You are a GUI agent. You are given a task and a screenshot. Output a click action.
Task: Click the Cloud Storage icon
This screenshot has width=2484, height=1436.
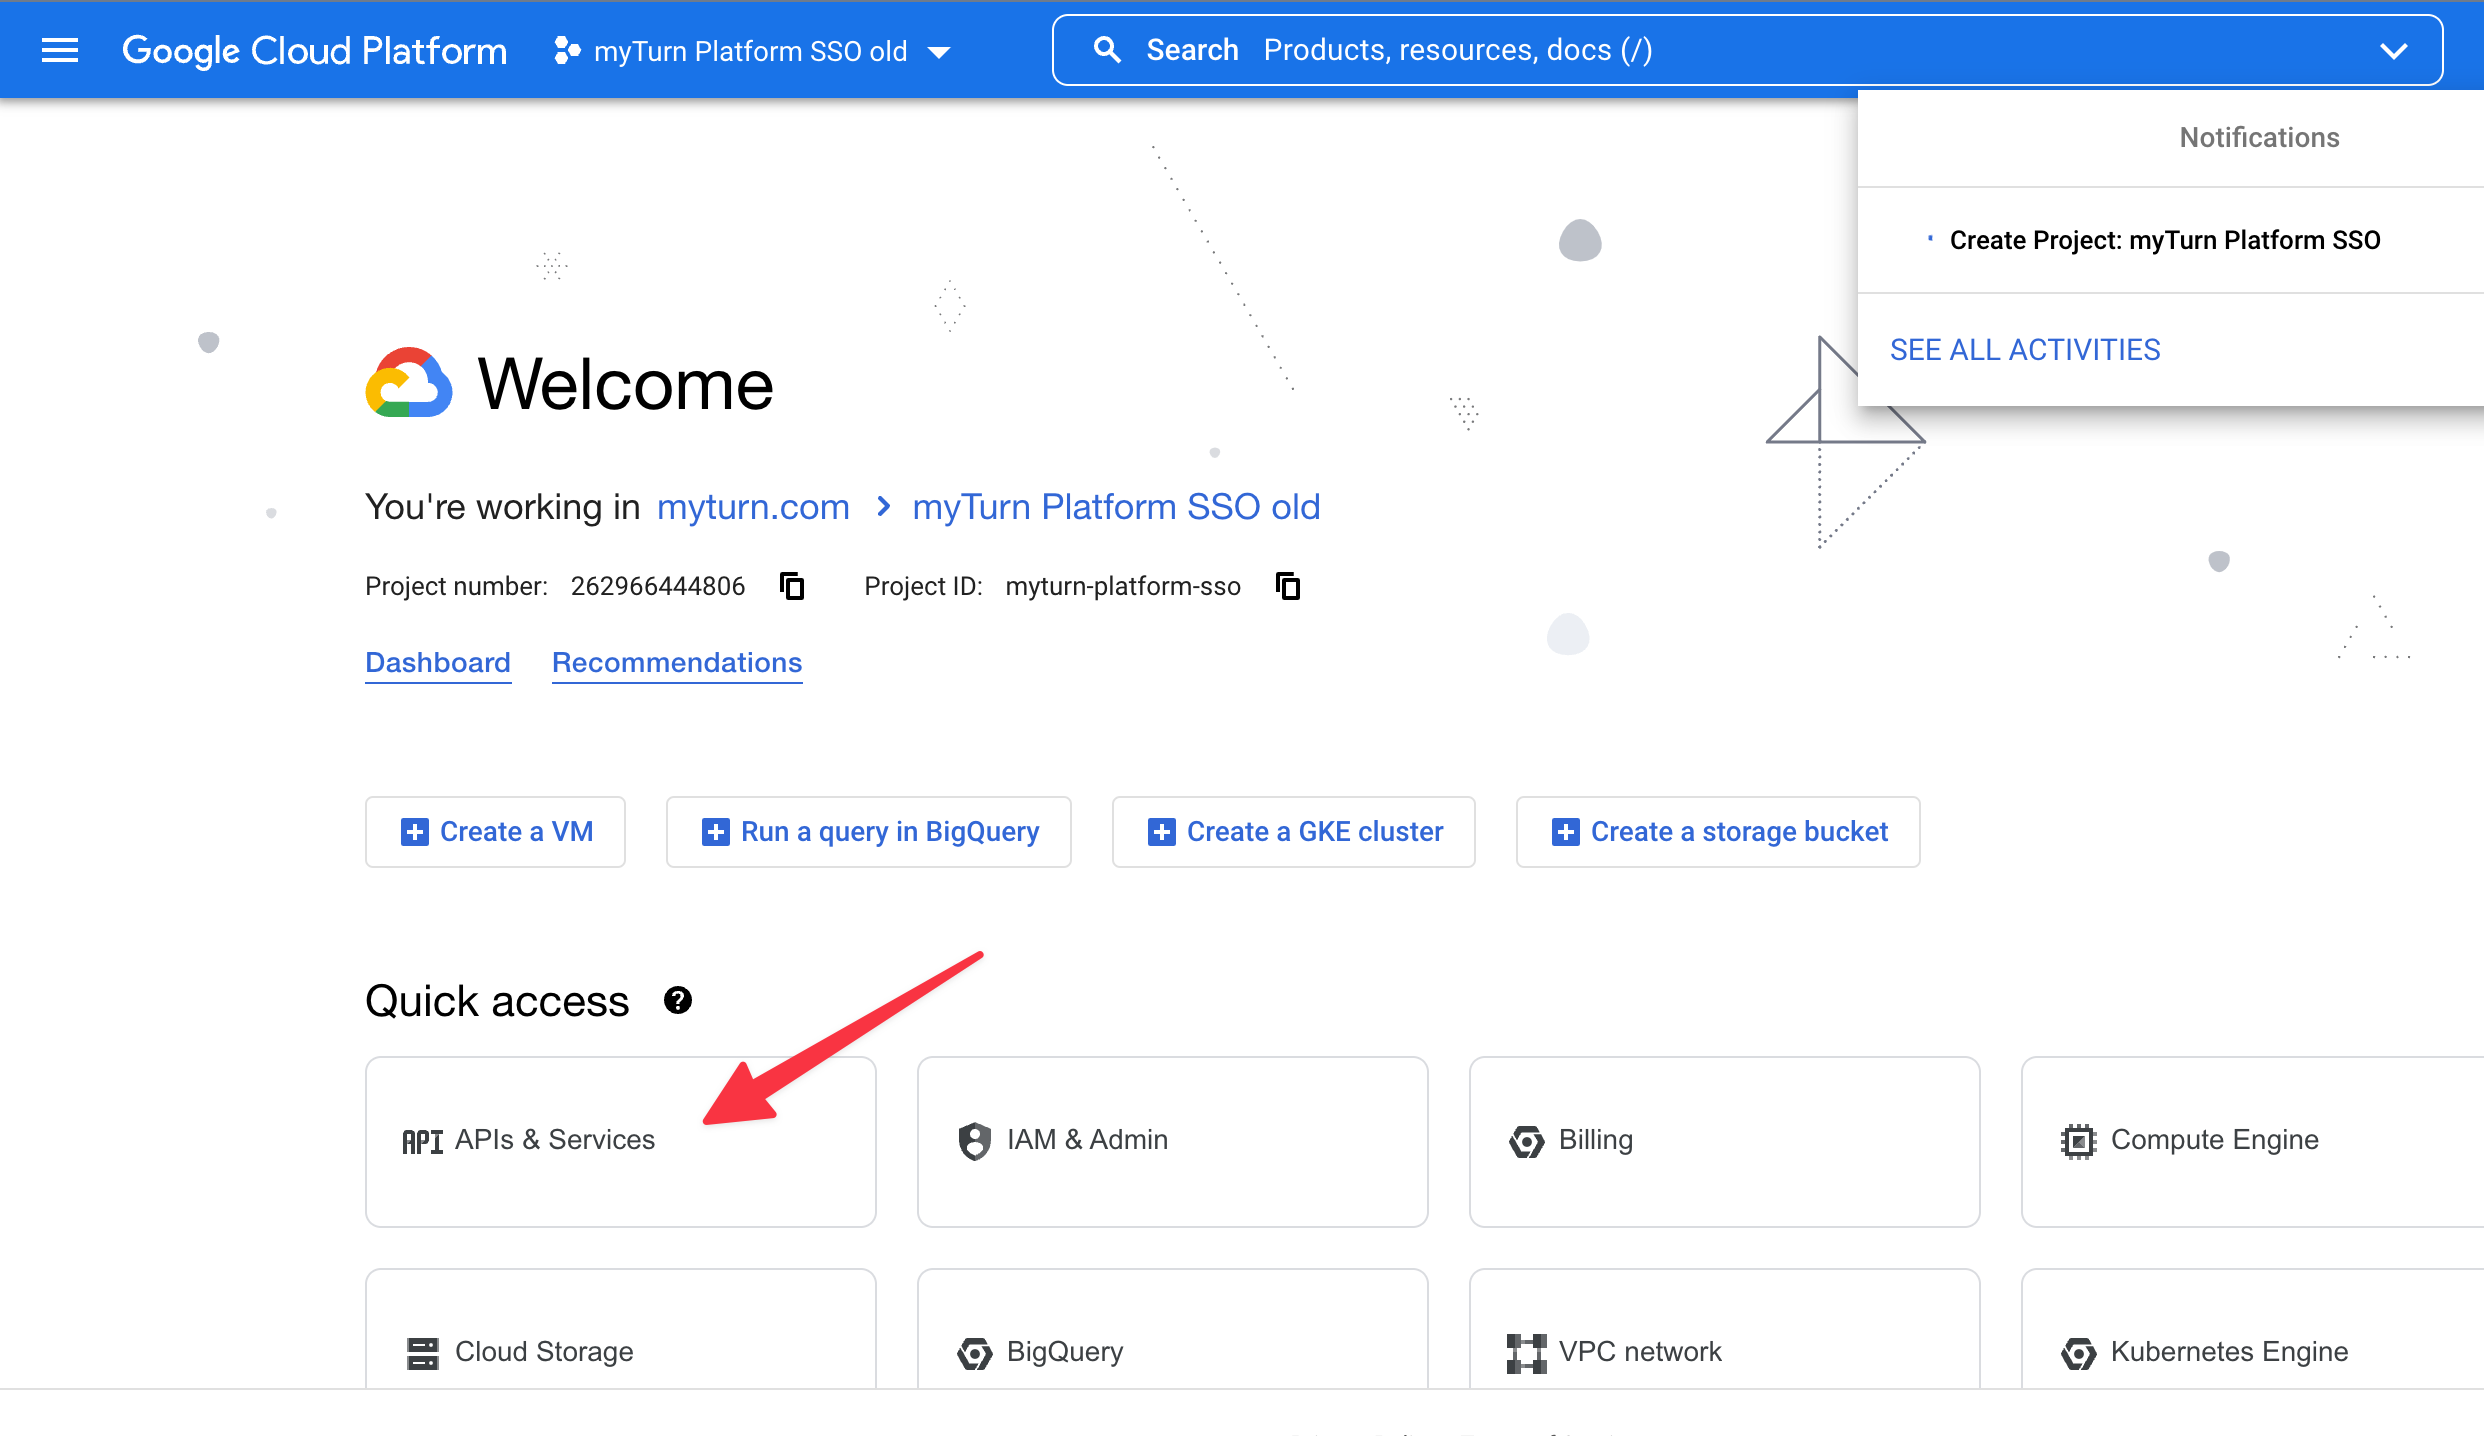click(422, 1353)
